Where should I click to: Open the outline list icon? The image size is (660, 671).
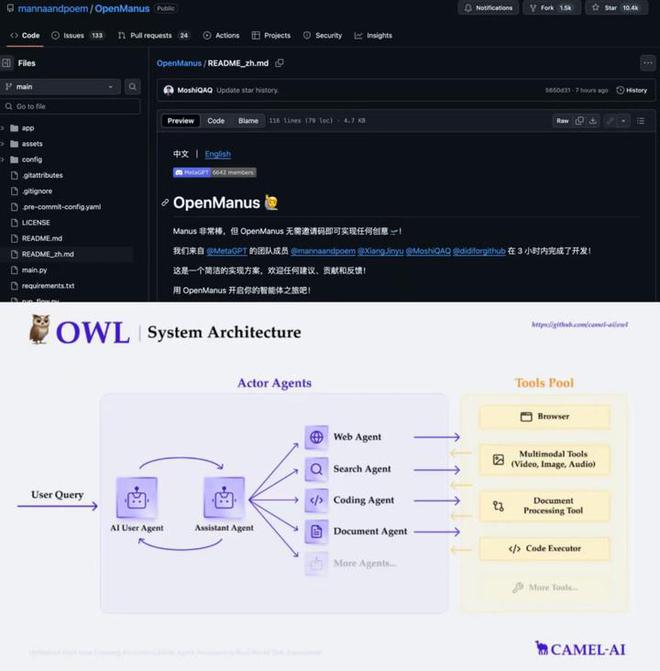(641, 121)
